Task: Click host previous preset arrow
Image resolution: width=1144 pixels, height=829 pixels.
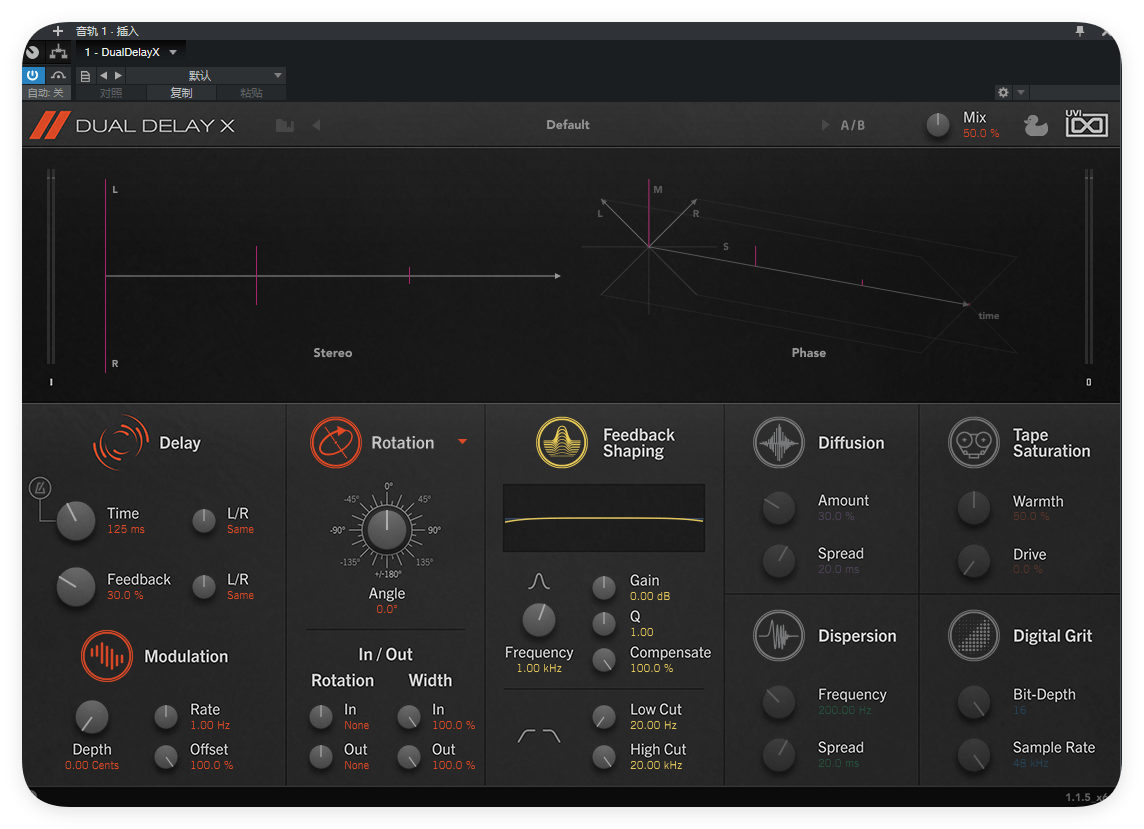Action: tap(103, 75)
